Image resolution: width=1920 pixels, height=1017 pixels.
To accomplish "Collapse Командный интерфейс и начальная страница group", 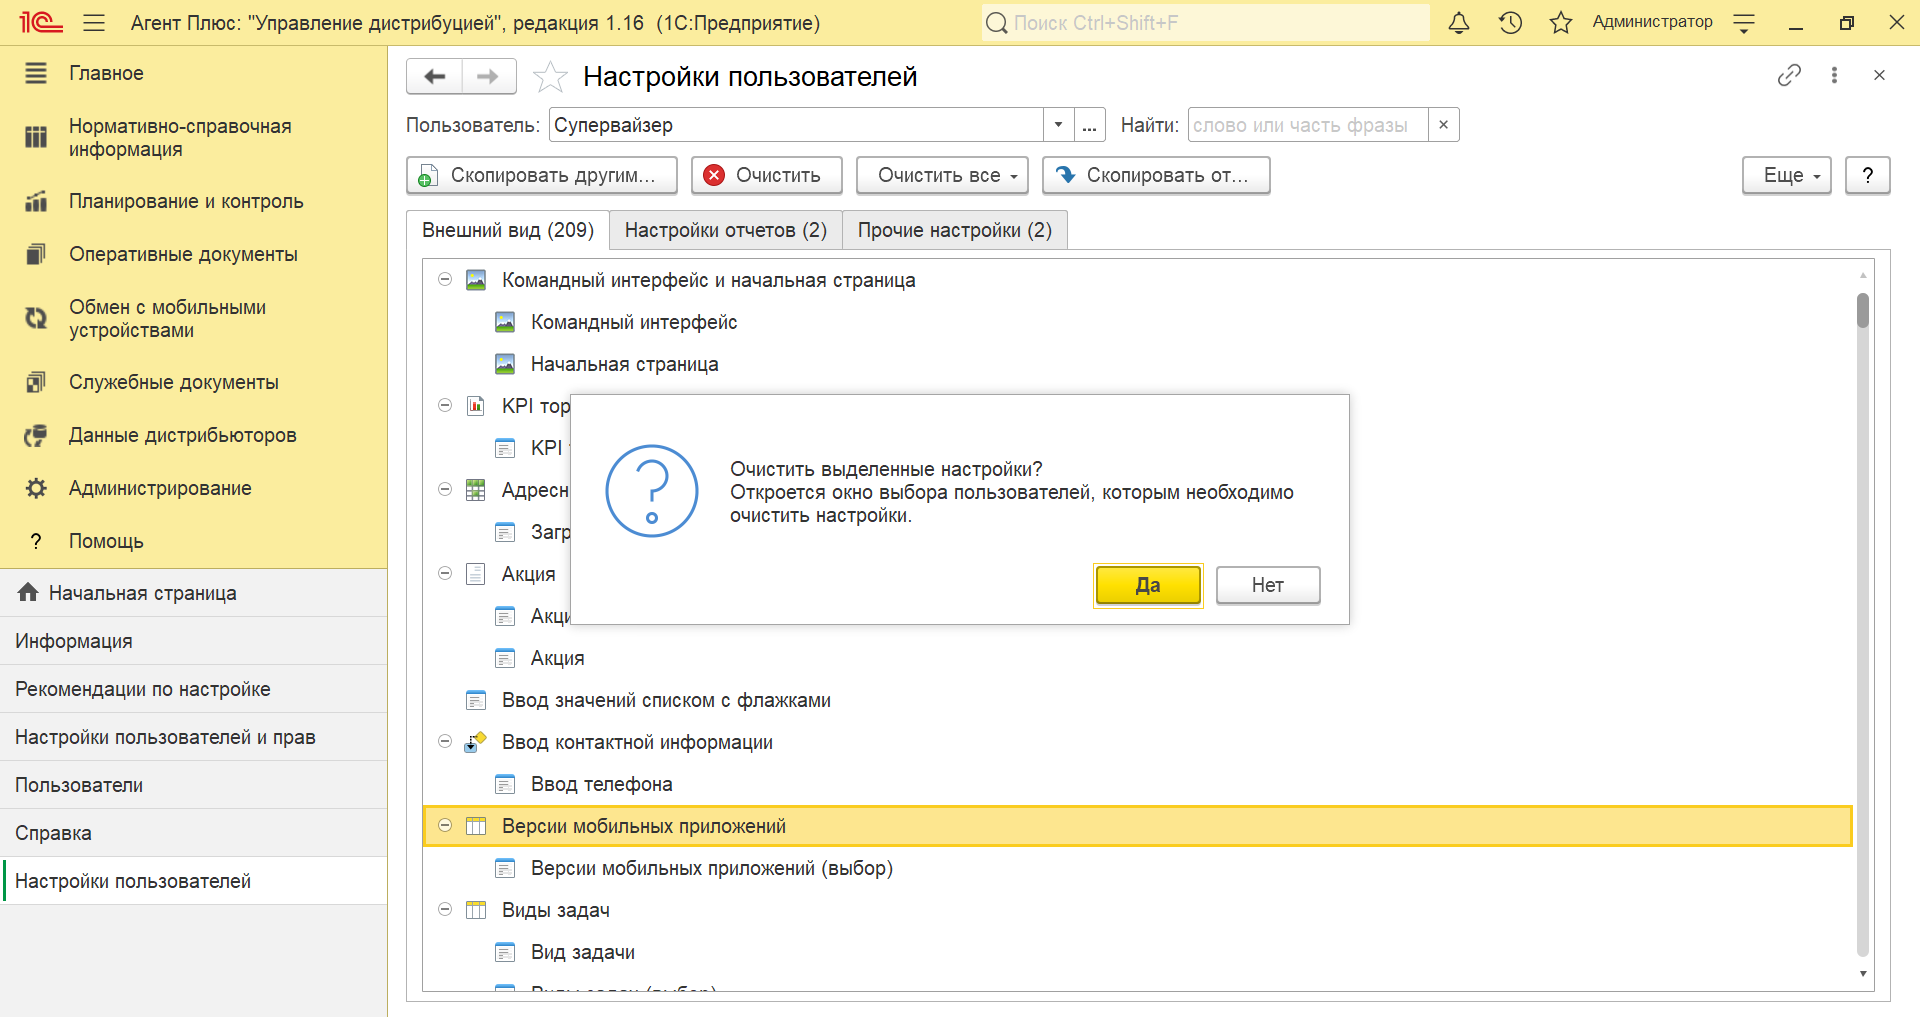I will pos(445,280).
